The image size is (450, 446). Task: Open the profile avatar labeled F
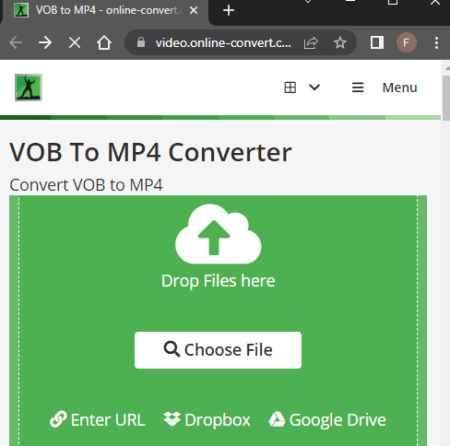[406, 43]
